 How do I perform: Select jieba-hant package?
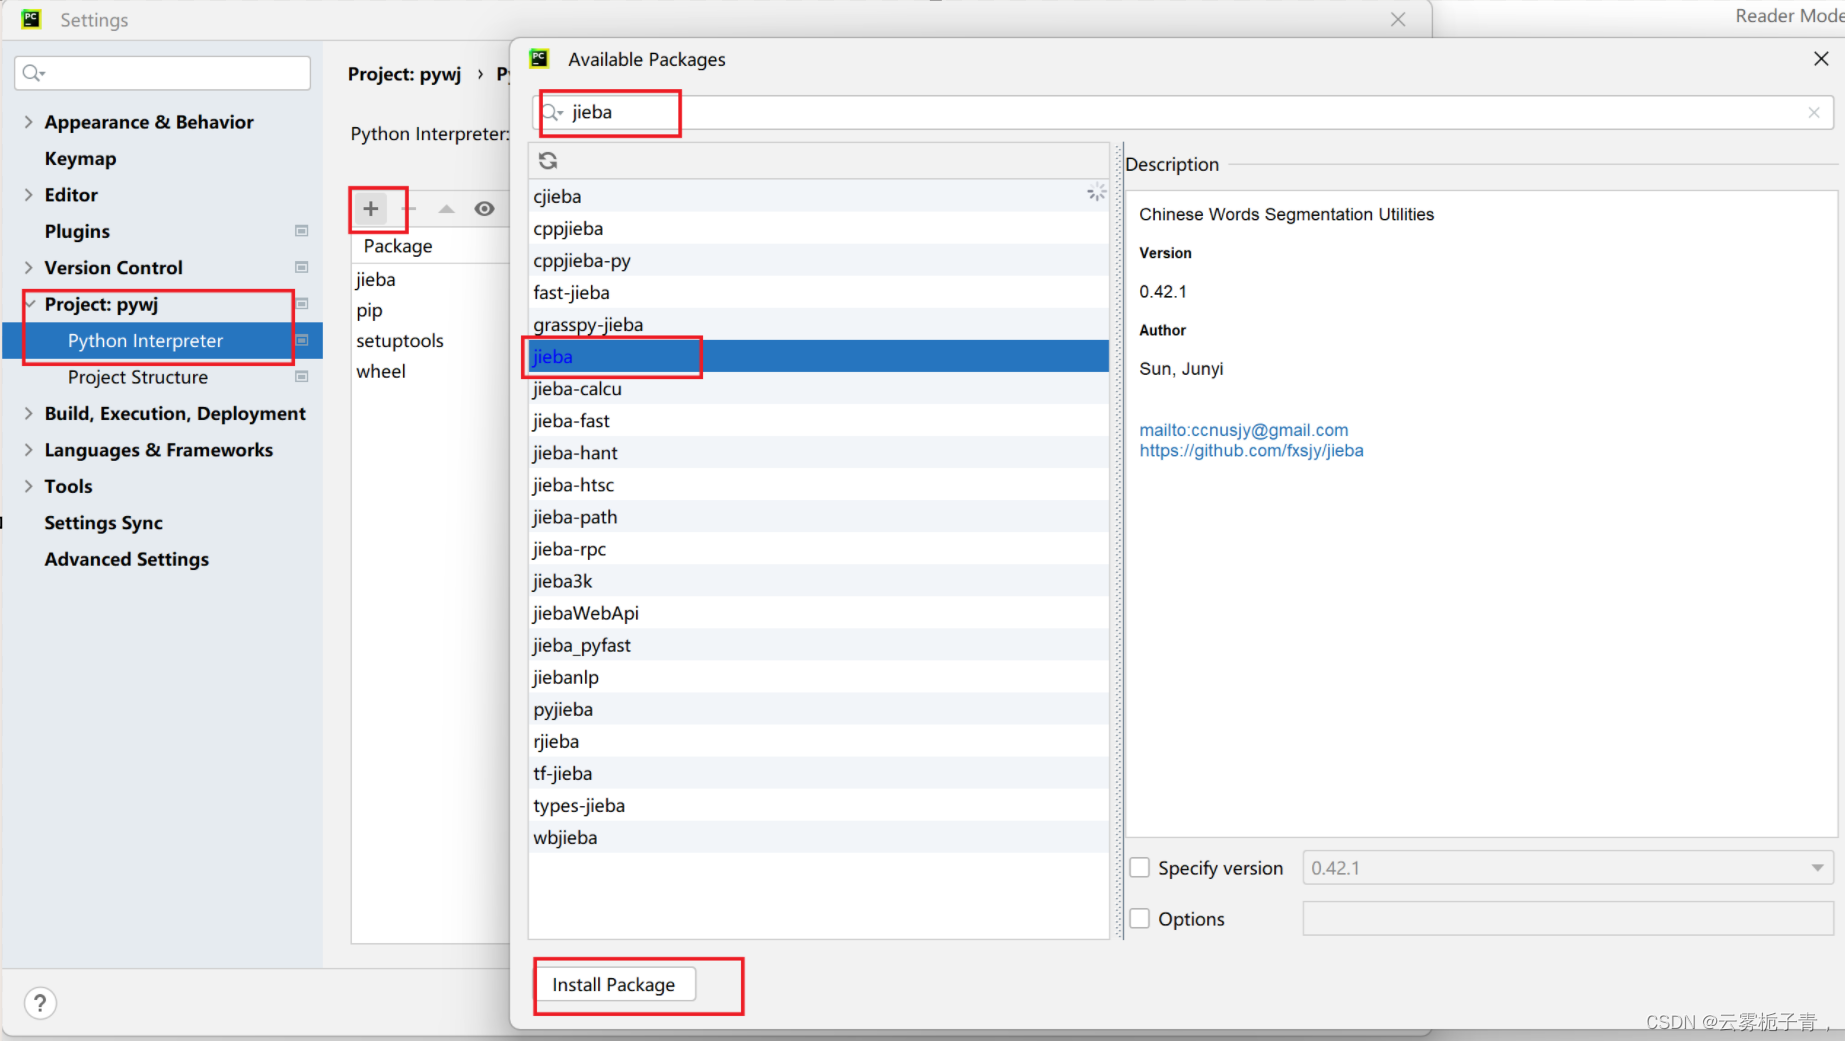(x=818, y=452)
